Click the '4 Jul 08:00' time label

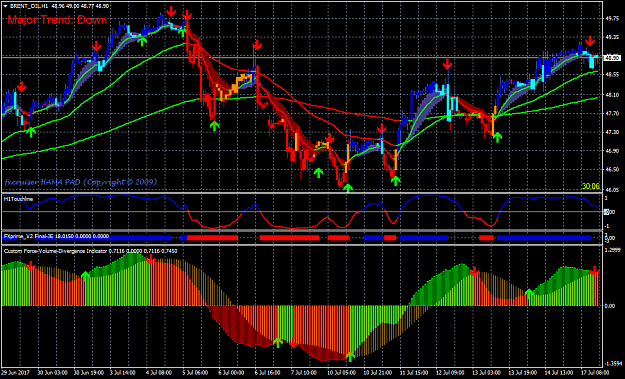(x=159, y=373)
